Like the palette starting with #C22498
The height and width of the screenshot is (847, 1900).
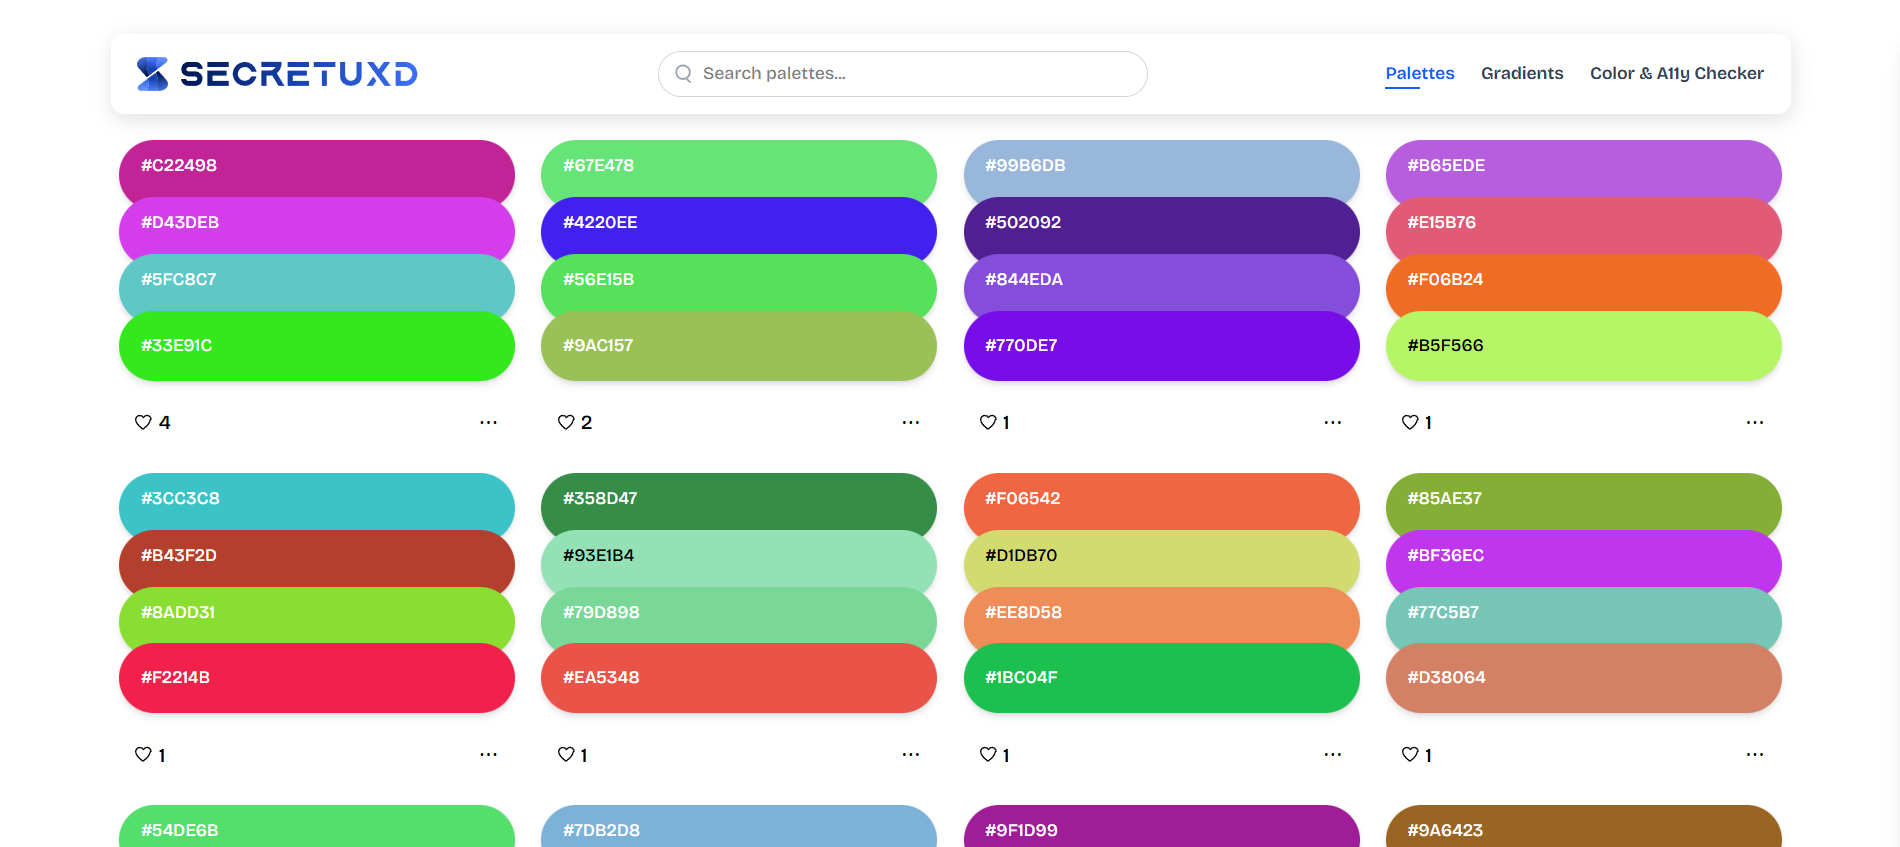142,422
